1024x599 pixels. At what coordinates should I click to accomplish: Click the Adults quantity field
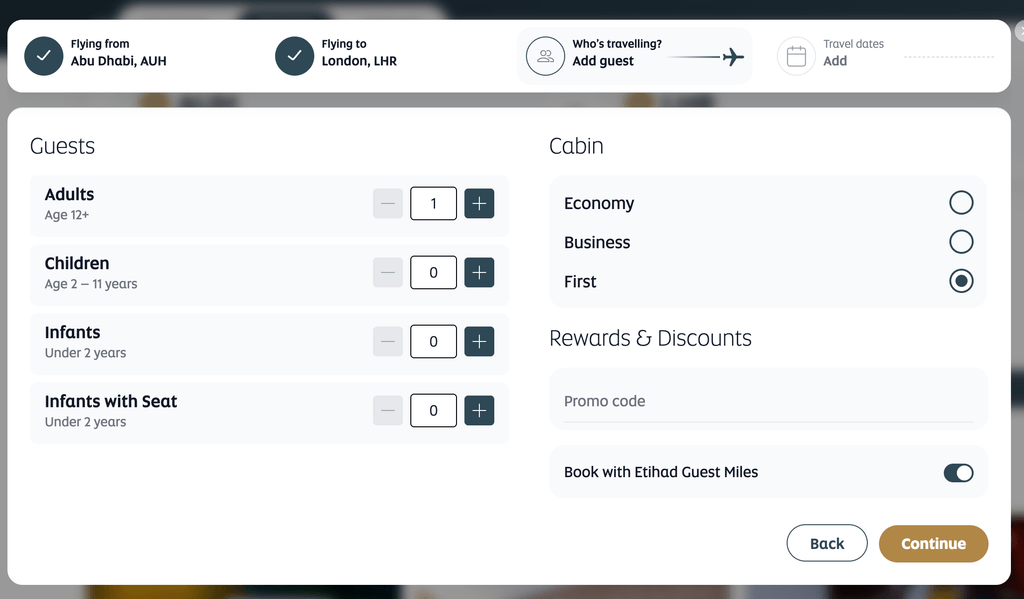pyautogui.click(x=433, y=203)
